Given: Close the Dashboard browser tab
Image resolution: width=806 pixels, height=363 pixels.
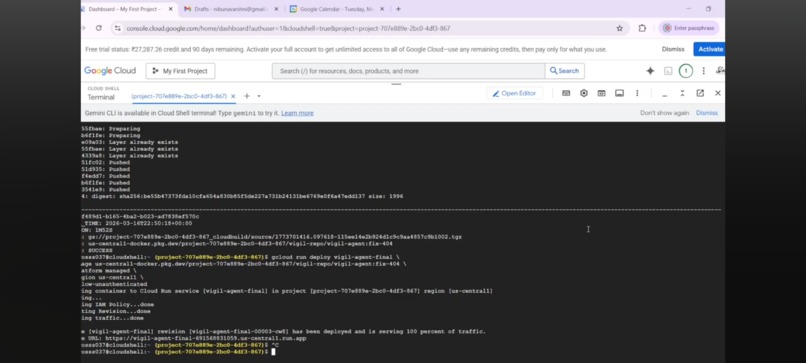Looking at the screenshot, I should point(171,9).
